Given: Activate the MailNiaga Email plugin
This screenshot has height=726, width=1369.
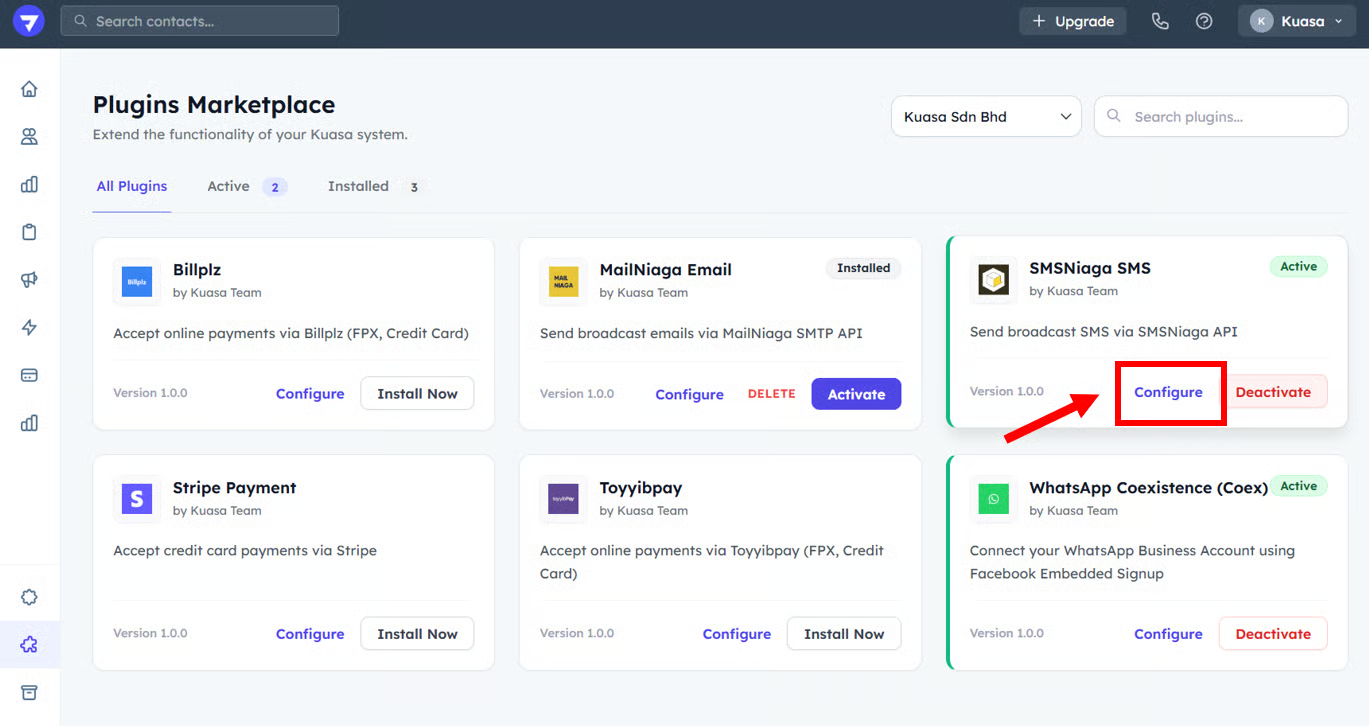Looking at the screenshot, I should [855, 394].
